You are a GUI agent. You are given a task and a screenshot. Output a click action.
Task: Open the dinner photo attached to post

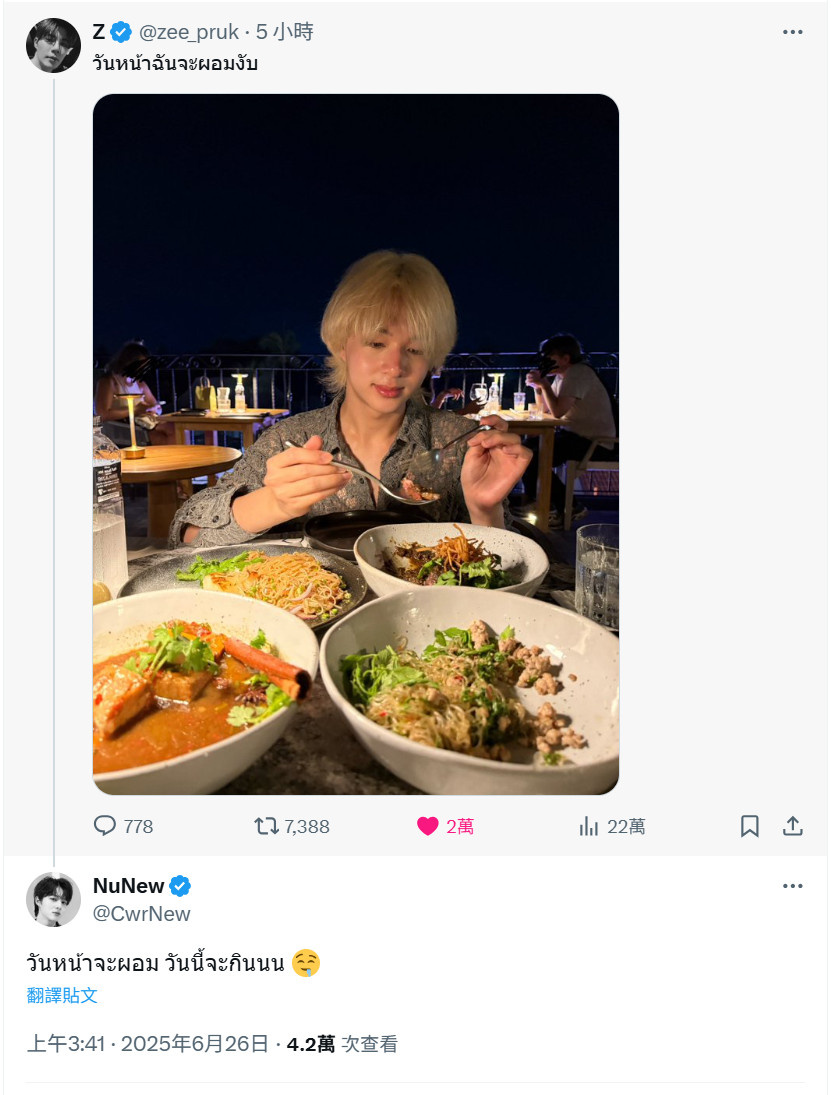pos(356,444)
